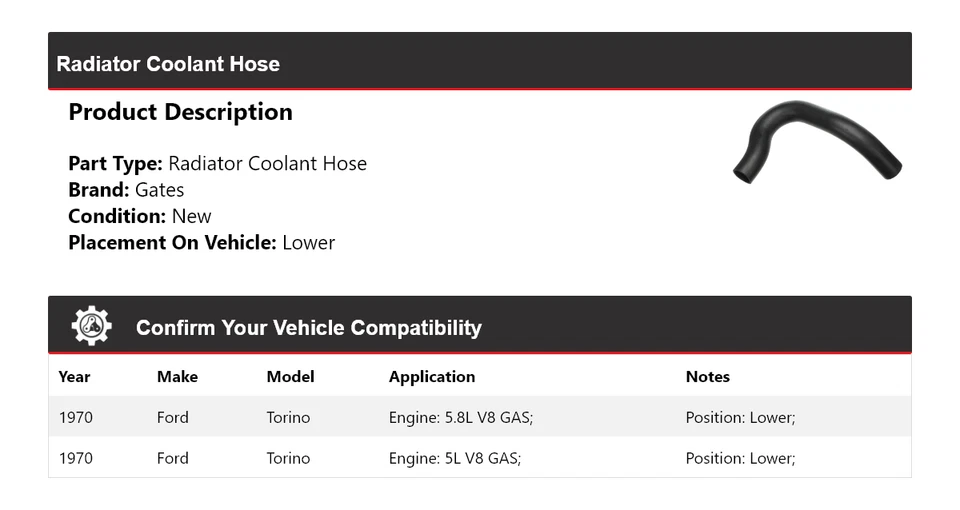The height and width of the screenshot is (510, 960).
Task: Click the Part Type: Radiator Coolant Hose line
Action: [217, 164]
